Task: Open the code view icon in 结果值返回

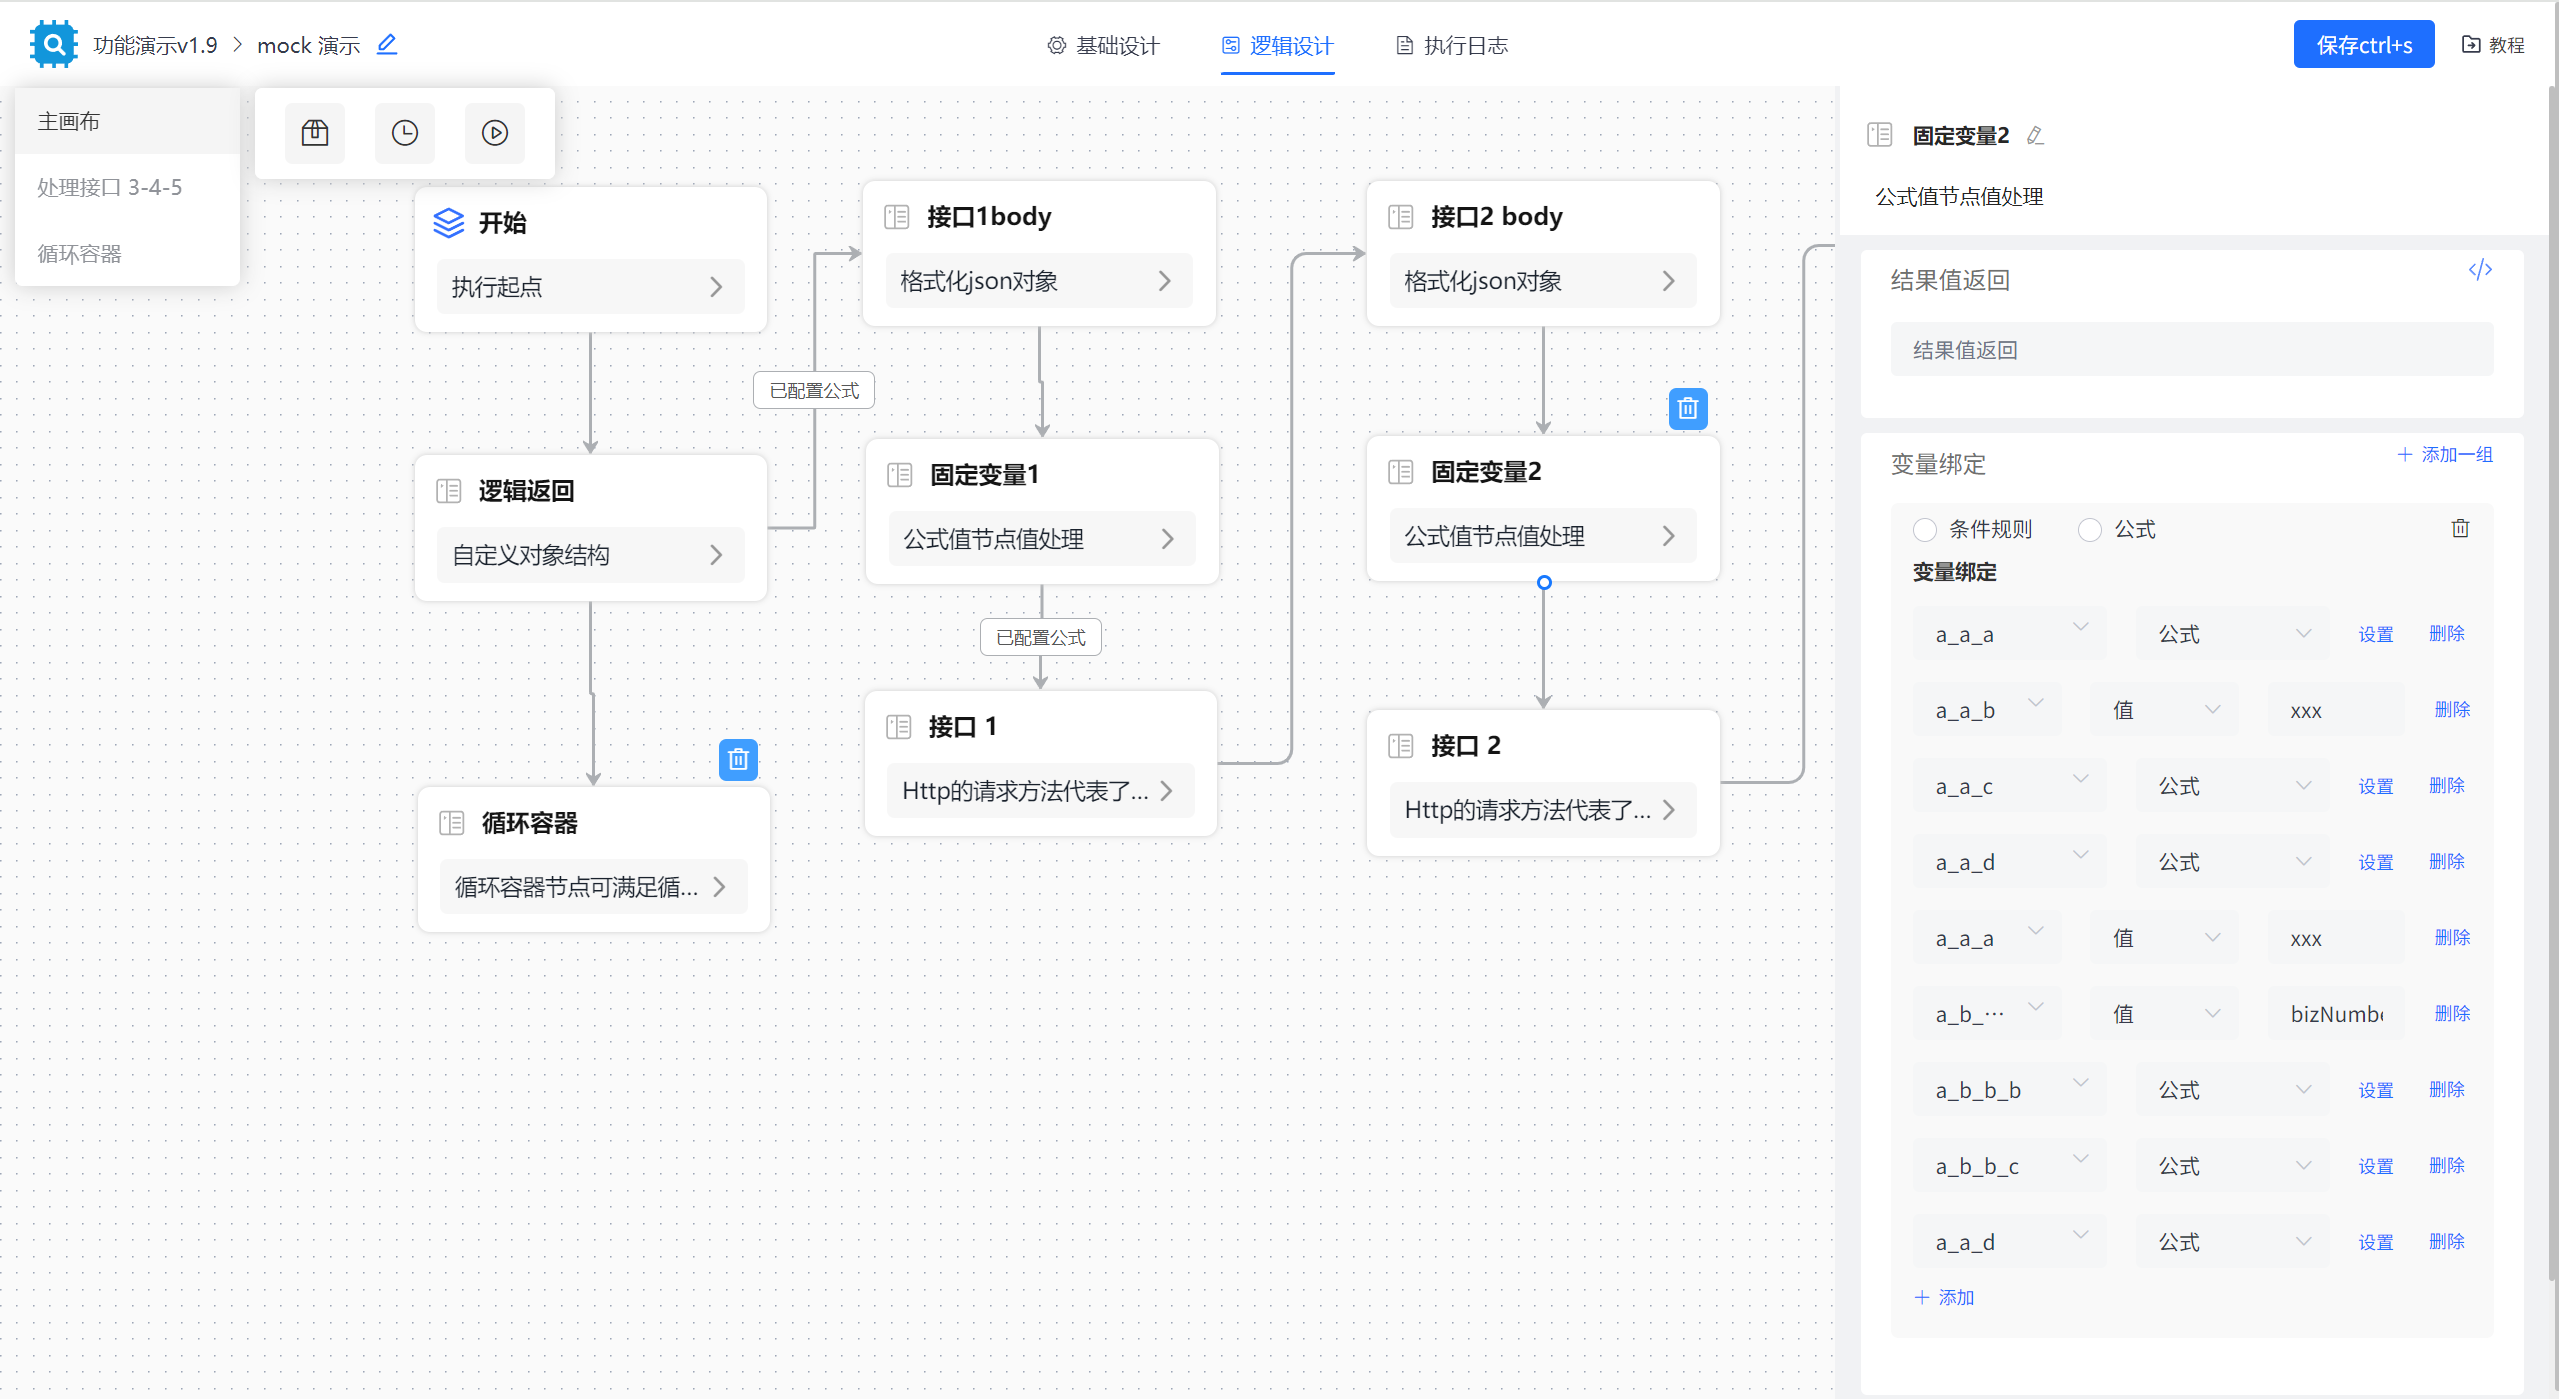Action: (2480, 270)
